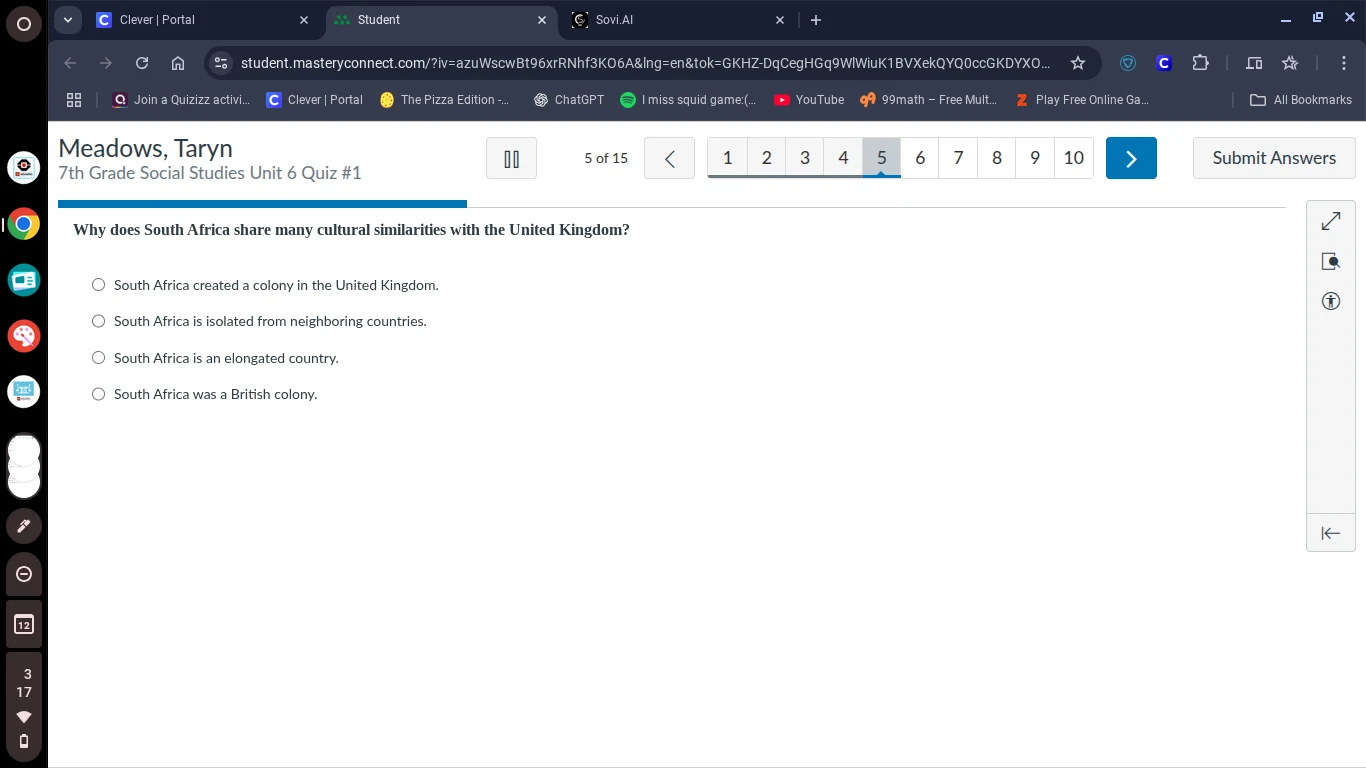Viewport: 1366px width, 768px height.
Task: Switch to the Sovi.AI tab
Action: coord(670,20)
